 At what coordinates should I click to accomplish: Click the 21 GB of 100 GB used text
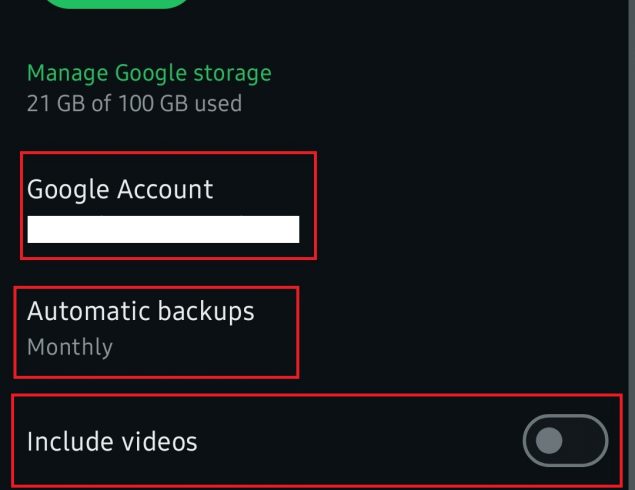pyautogui.click(x=134, y=102)
